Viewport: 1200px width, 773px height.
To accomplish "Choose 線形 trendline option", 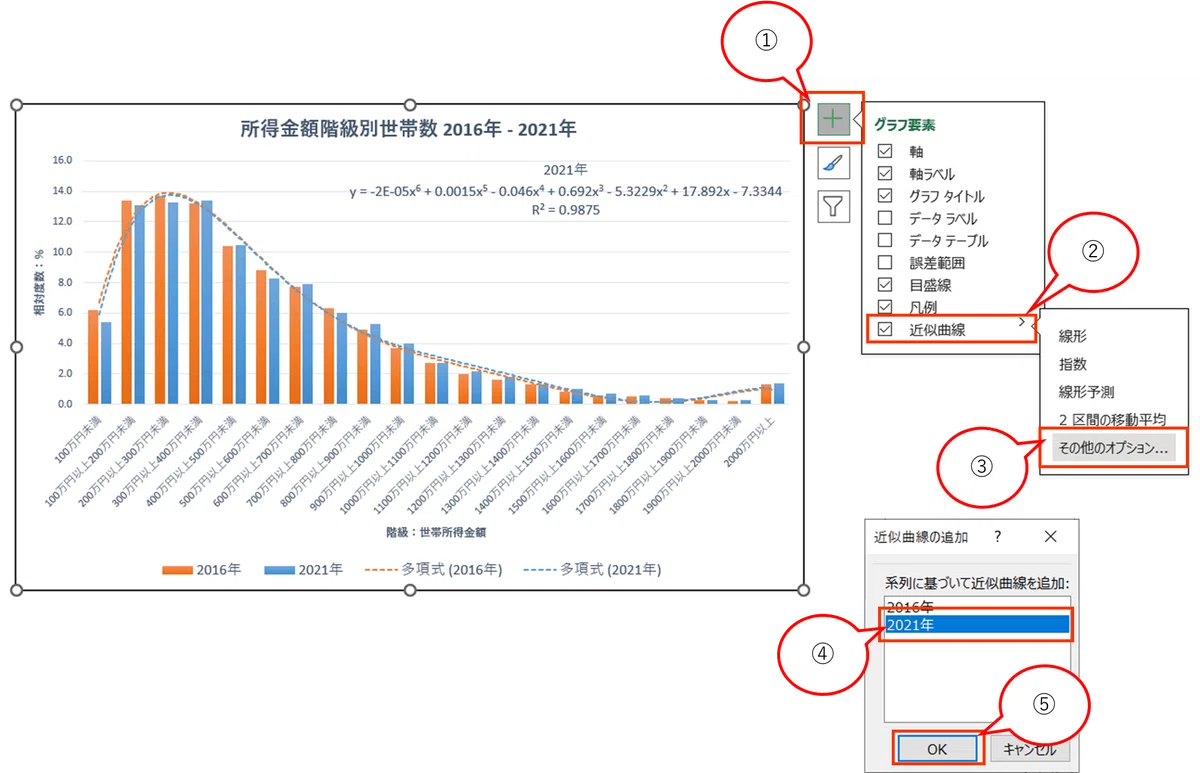I will click(x=1074, y=339).
